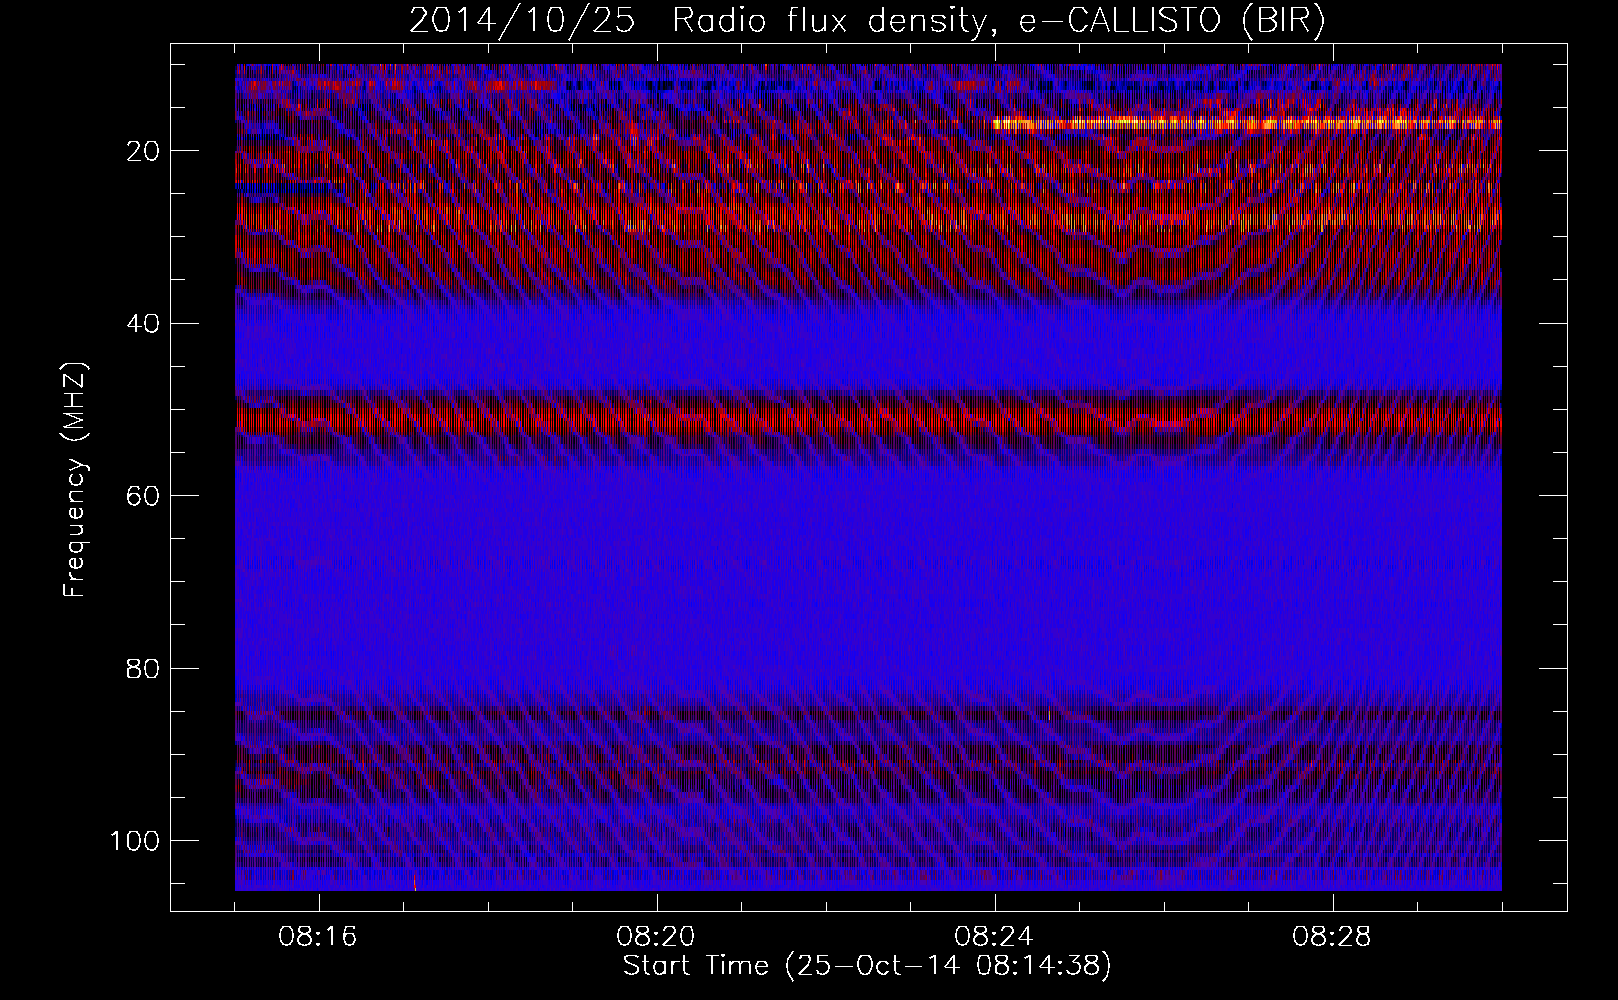1618x1000 pixels.
Task: Click the '08:20' time tick label
Action: (x=656, y=937)
